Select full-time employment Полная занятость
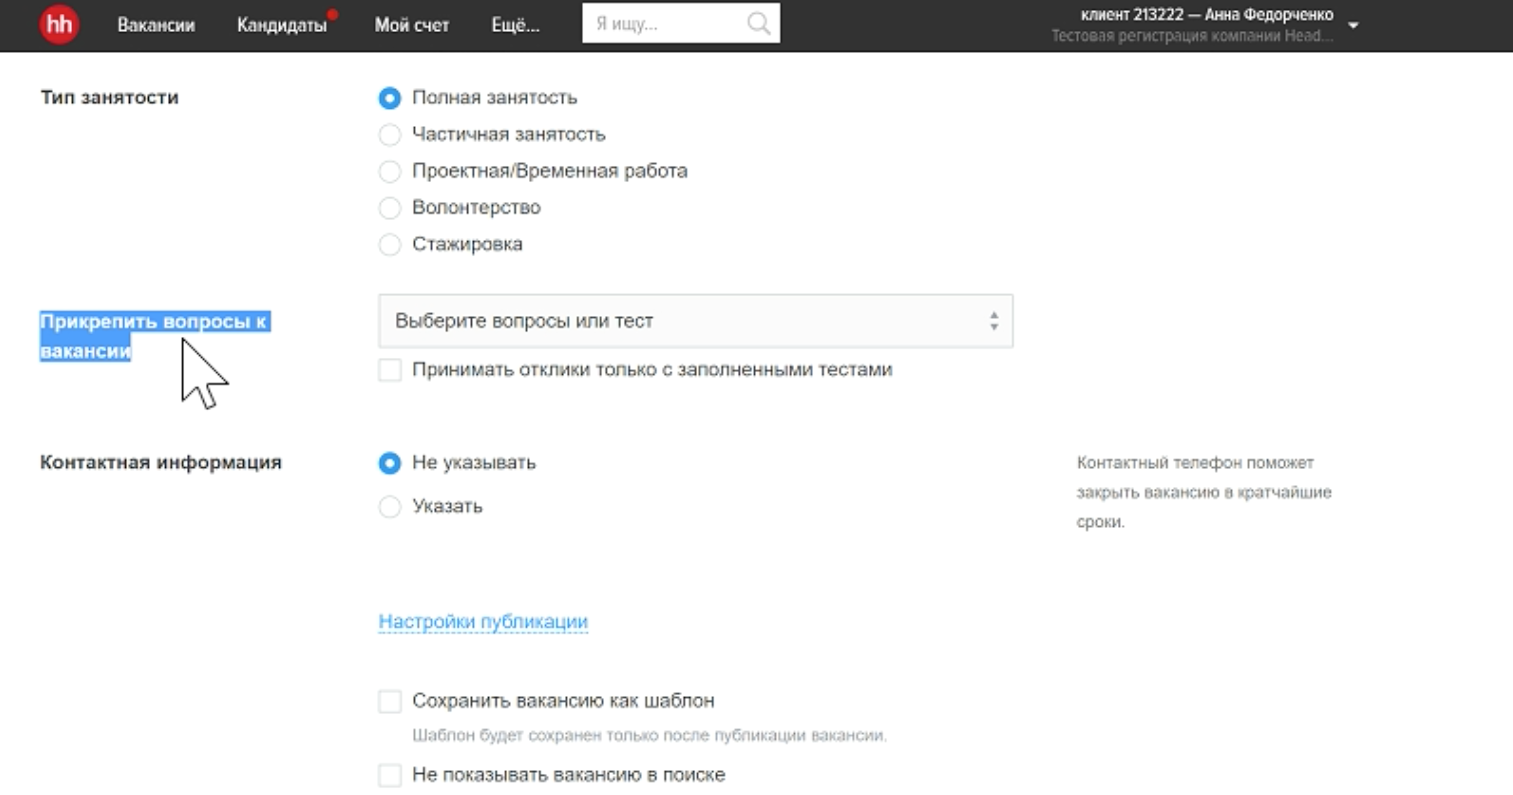This screenshot has height=795, width=1513. pos(390,98)
